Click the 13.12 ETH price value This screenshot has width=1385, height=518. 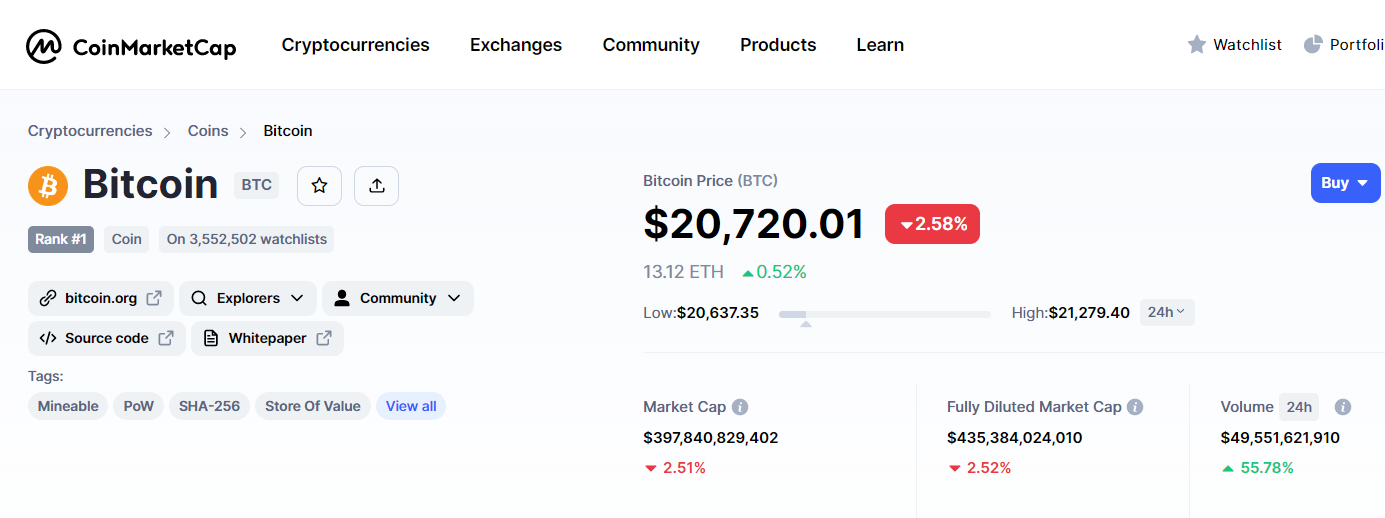point(681,272)
